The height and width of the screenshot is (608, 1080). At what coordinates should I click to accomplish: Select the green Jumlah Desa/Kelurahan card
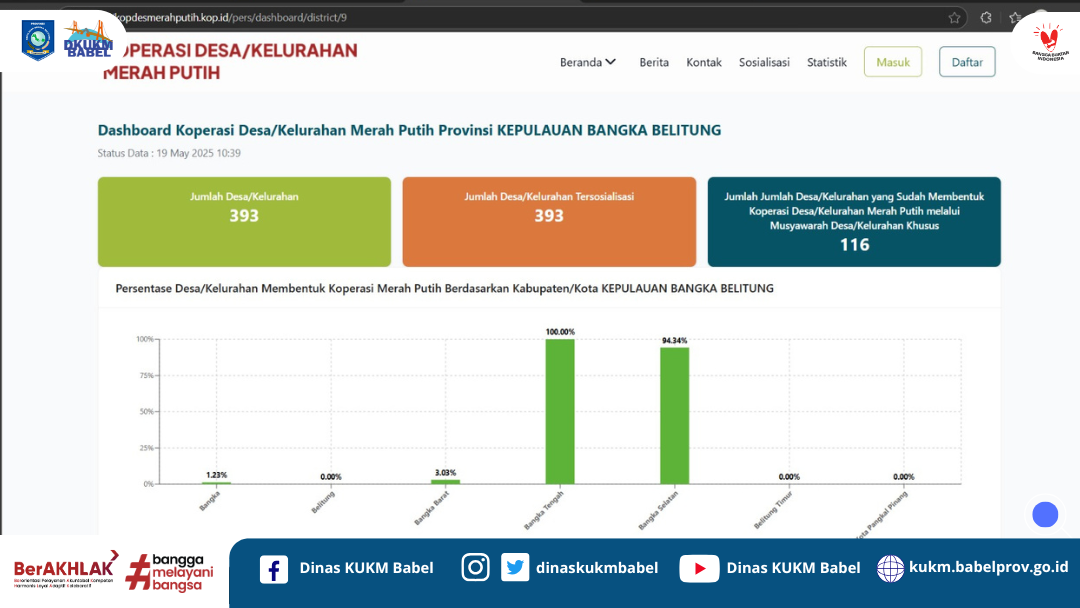(x=244, y=222)
